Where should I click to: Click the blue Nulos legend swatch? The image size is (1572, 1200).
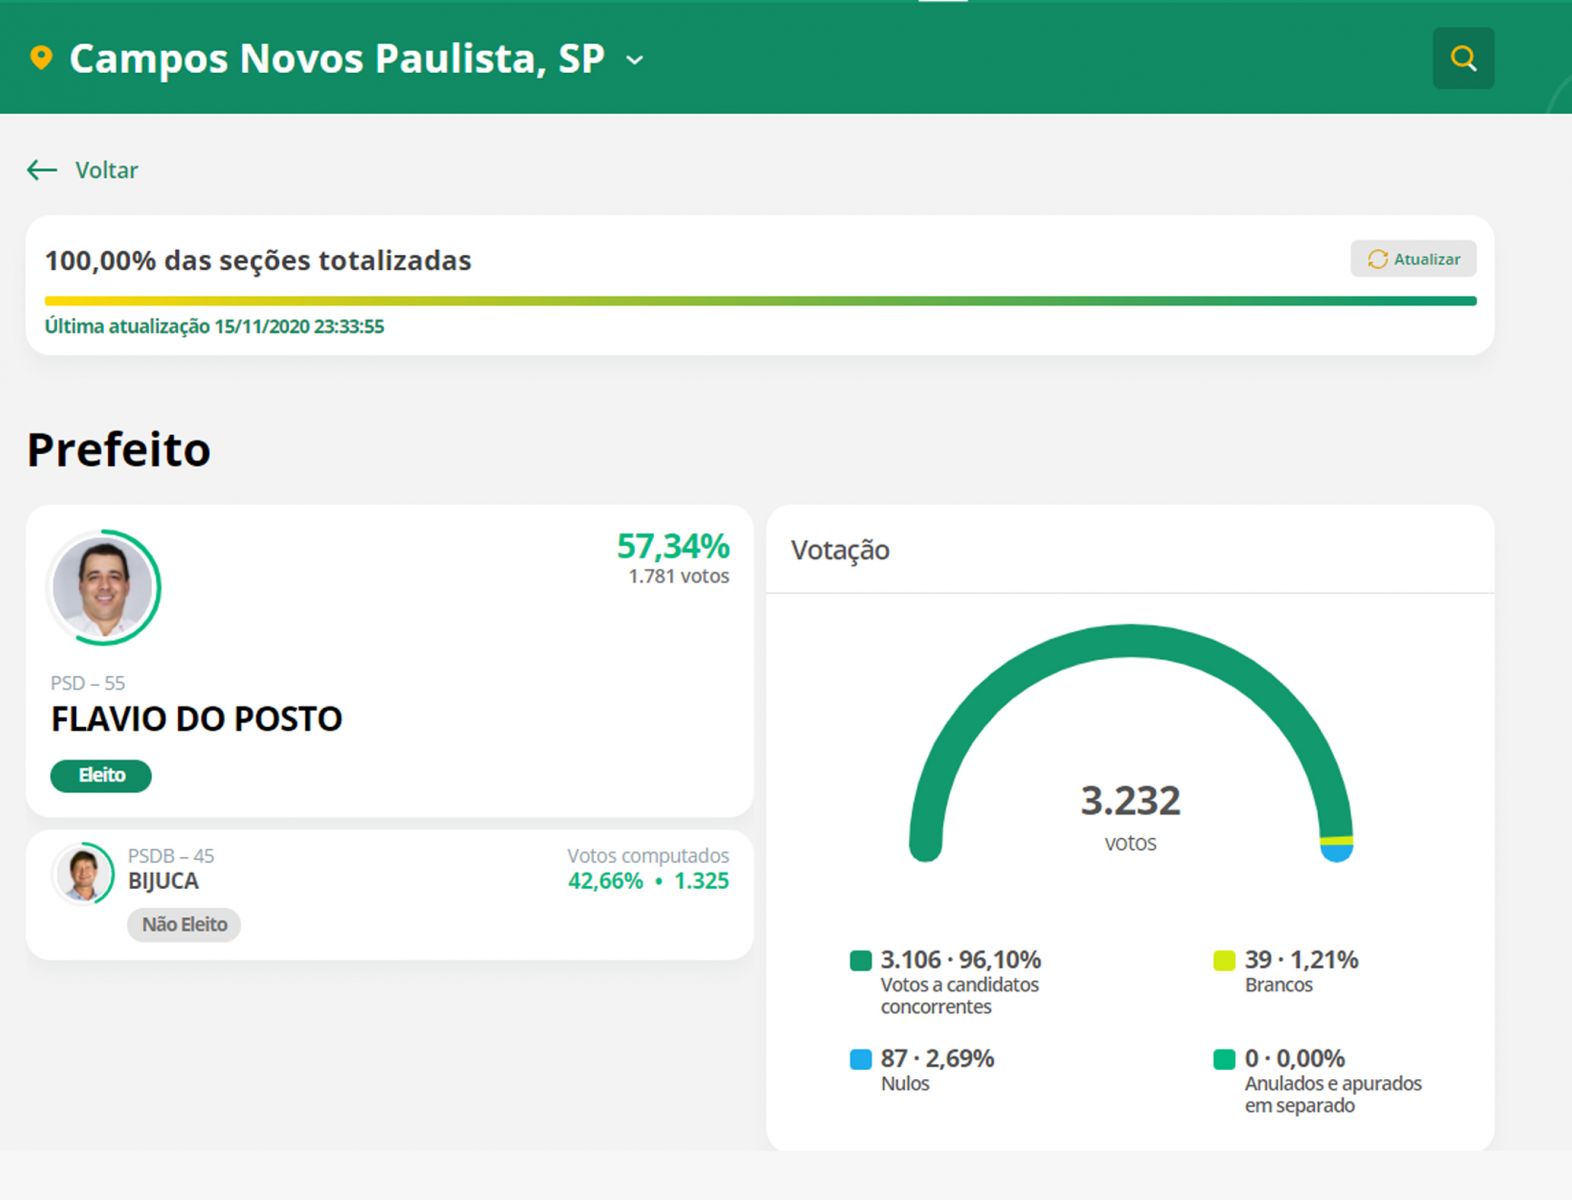point(860,1059)
